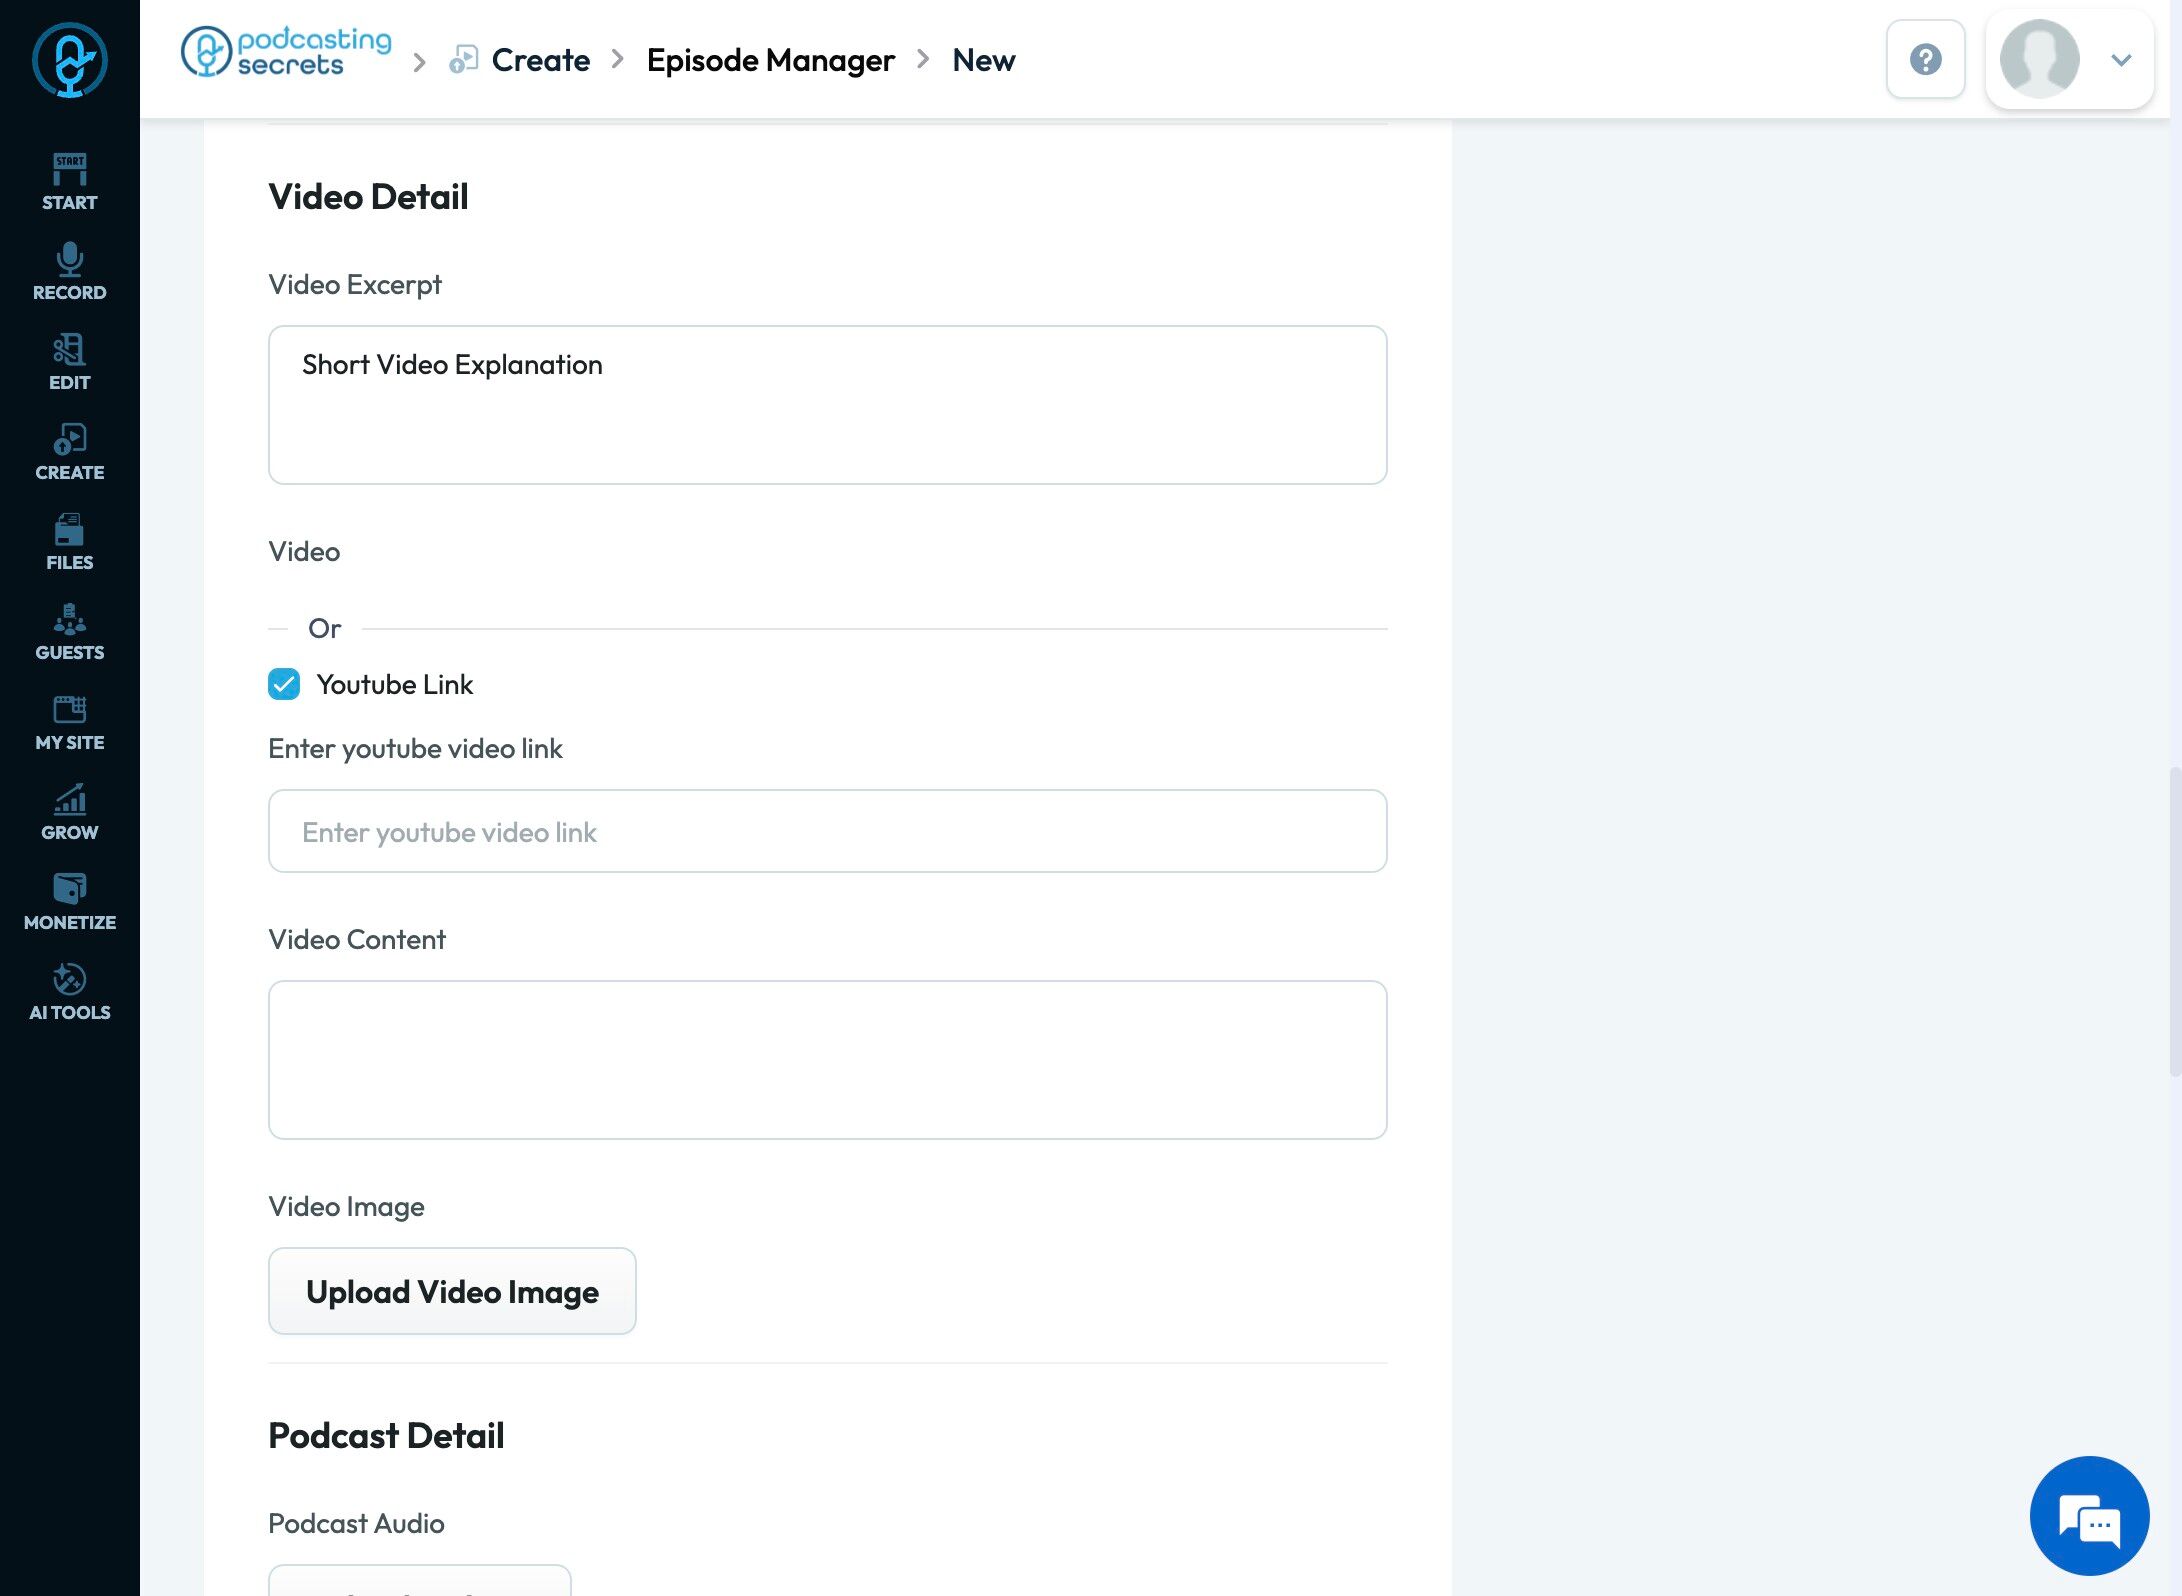
Task: Open the Monetize section
Action: (69, 902)
